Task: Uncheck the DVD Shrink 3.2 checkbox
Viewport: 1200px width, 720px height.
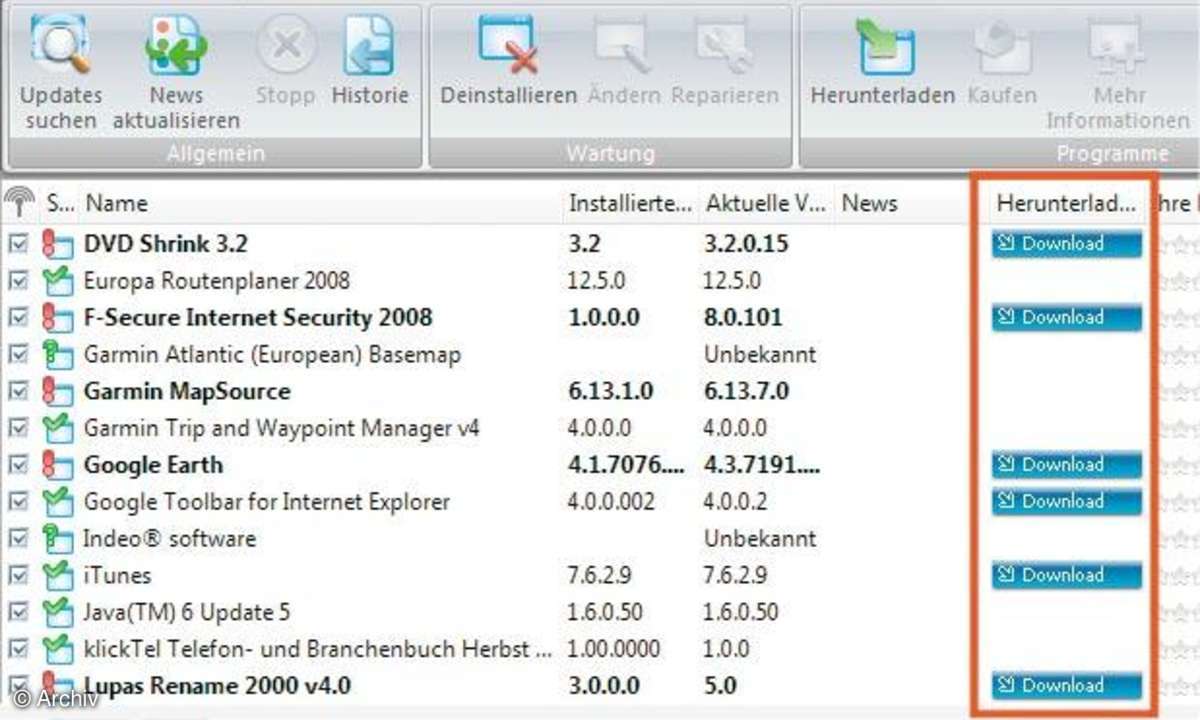Action: point(19,244)
